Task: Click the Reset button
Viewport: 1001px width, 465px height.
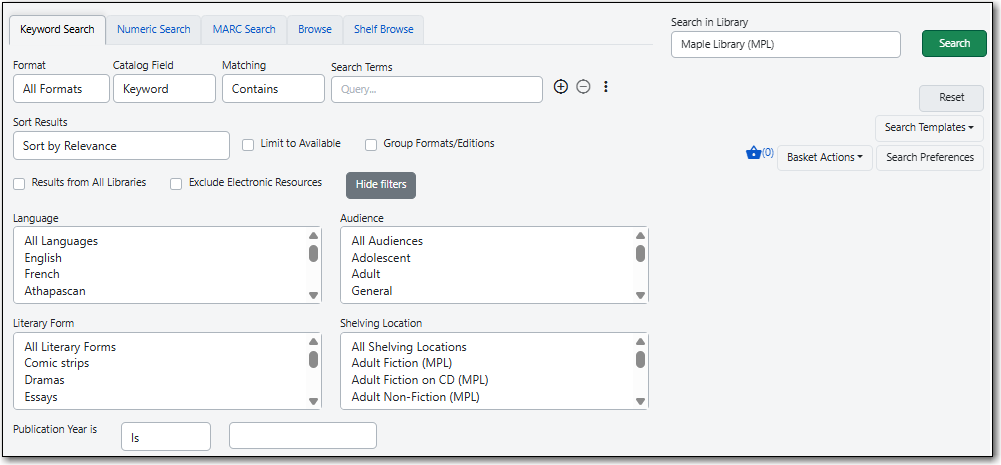Action: click(951, 98)
